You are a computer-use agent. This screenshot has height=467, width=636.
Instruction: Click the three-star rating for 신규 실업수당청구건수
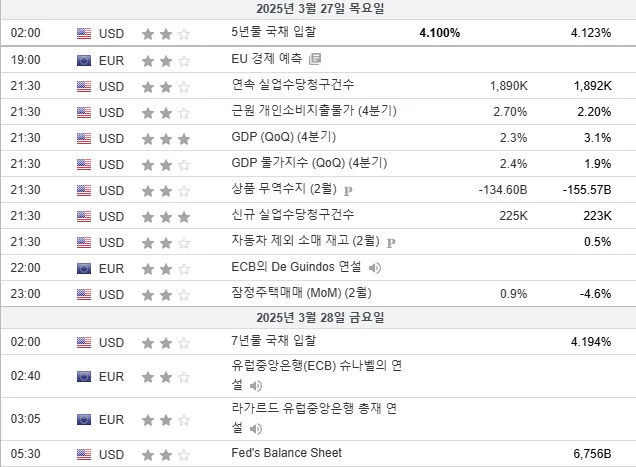click(x=166, y=217)
